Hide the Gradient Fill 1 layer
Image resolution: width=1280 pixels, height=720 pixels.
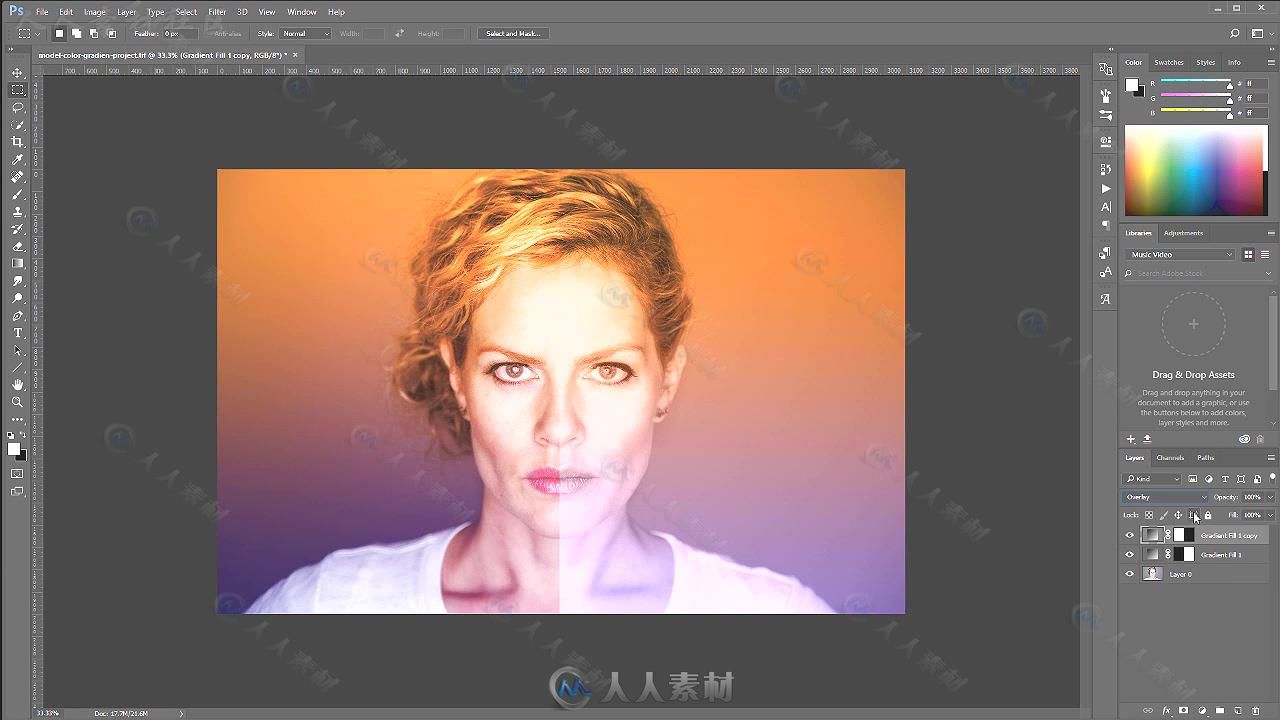1130,554
